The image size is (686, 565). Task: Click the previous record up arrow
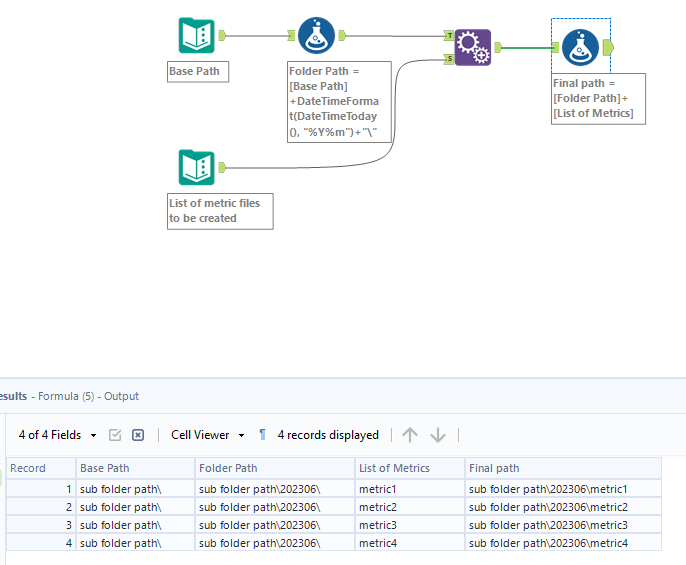coord(410,435)
